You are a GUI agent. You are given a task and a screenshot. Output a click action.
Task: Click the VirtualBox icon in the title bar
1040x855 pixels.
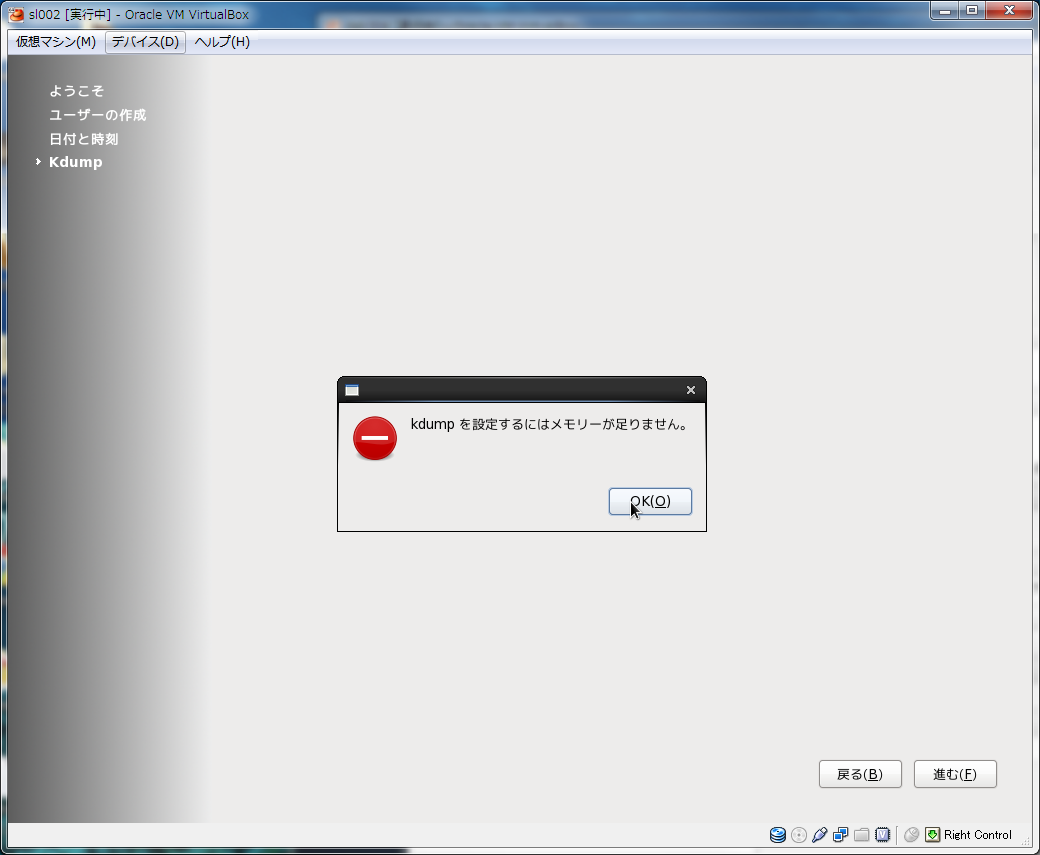(x=16, y=14)
